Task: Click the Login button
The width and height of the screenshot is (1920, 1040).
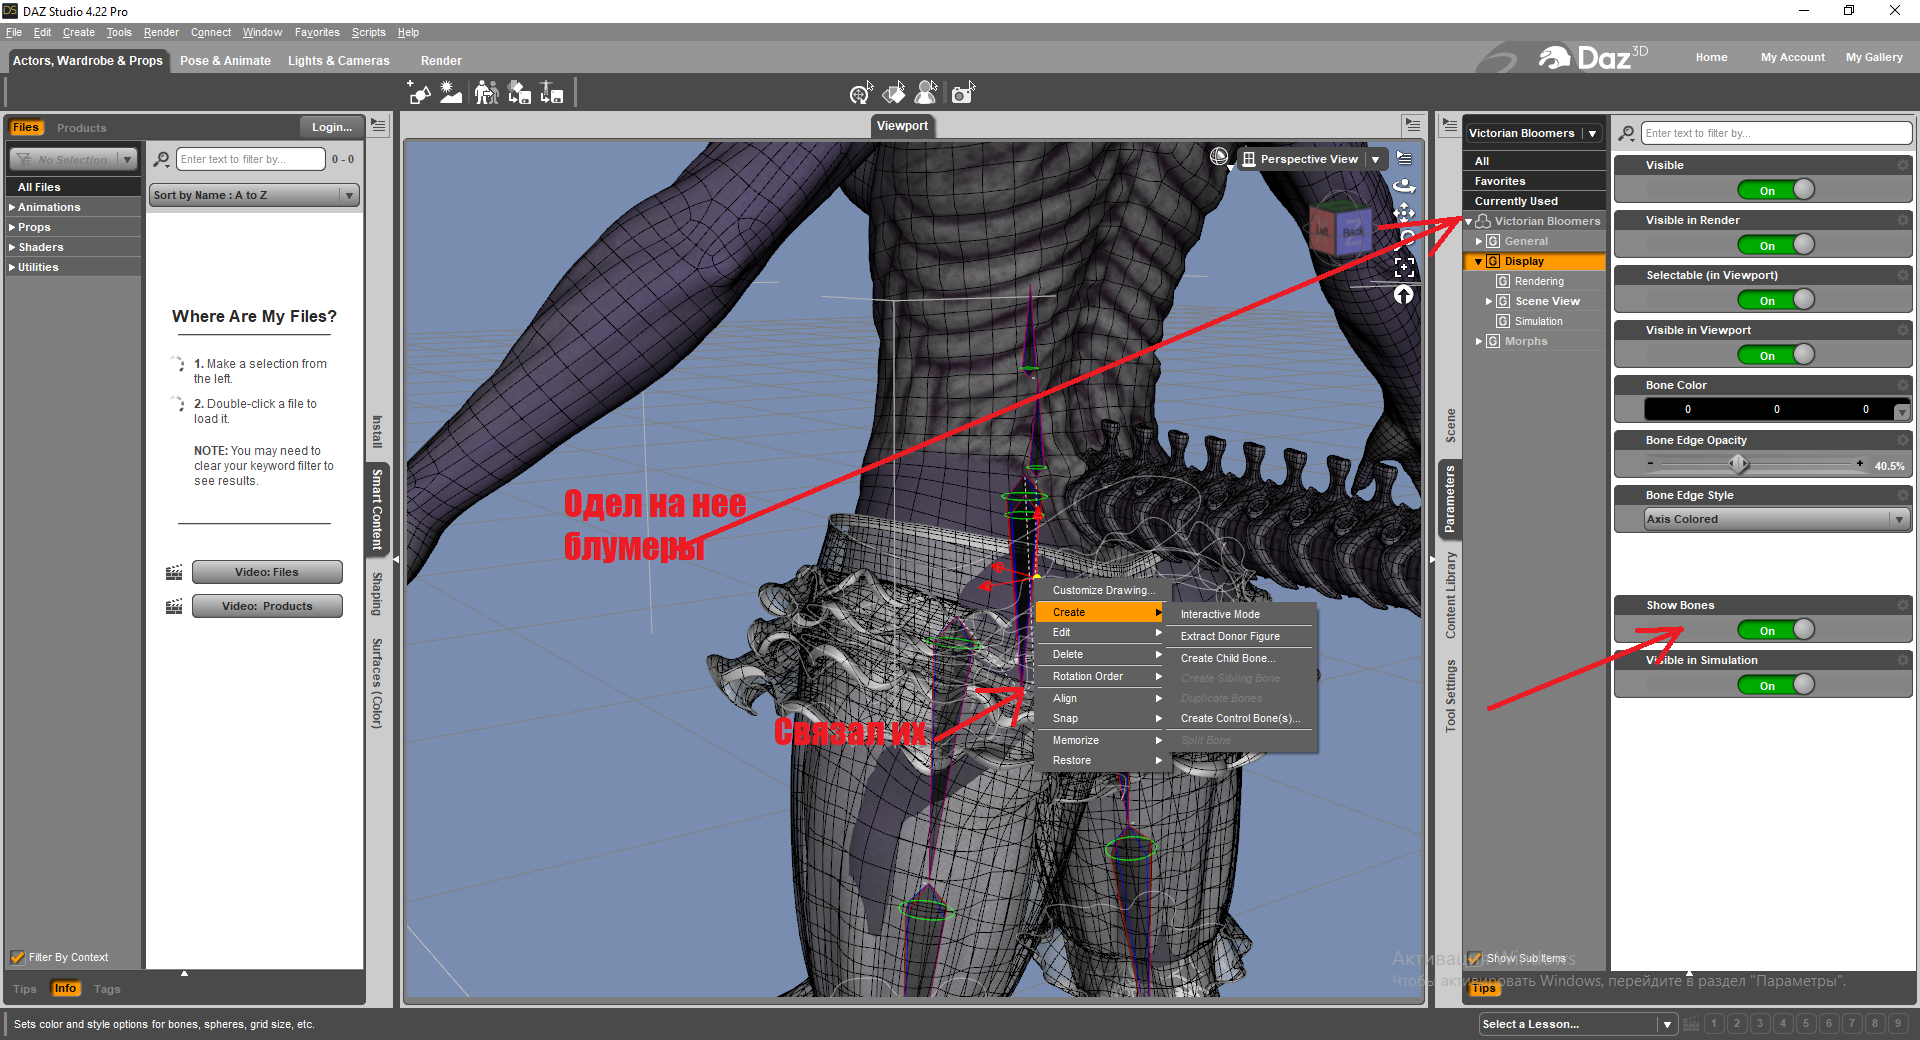Action: [x=330, y=127]
